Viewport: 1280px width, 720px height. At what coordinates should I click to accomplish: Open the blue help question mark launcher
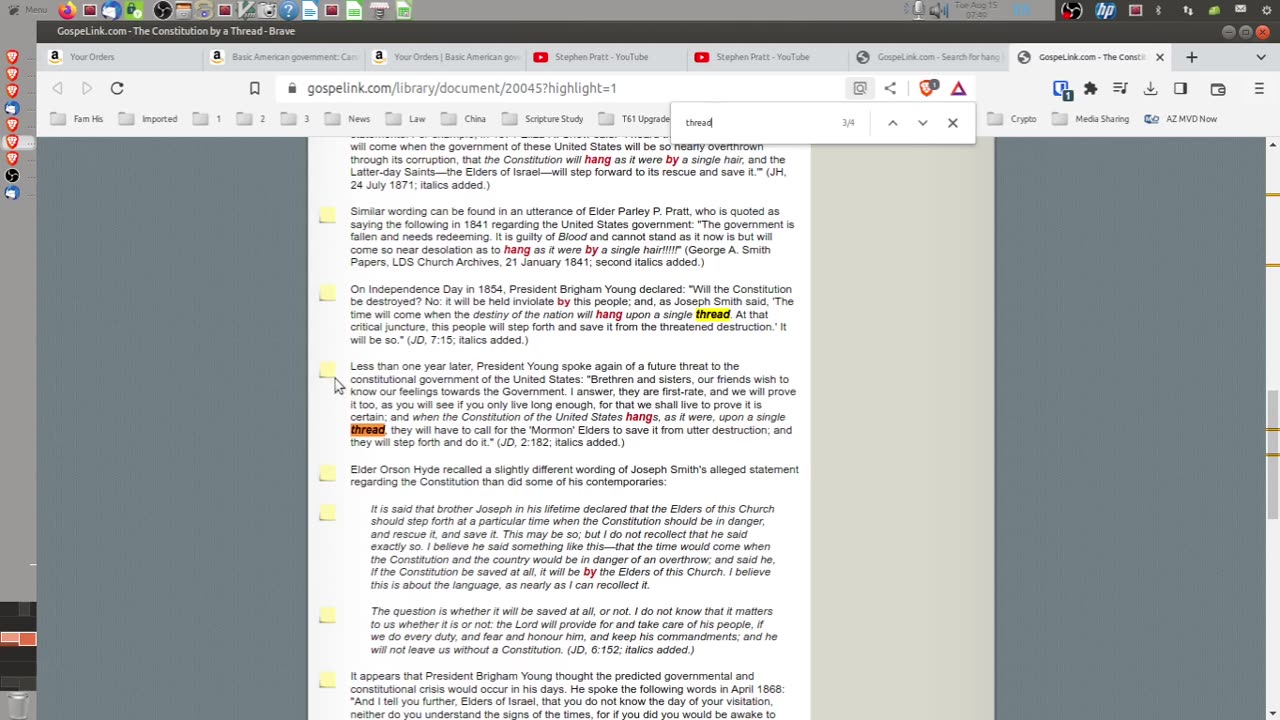point(288,11)
